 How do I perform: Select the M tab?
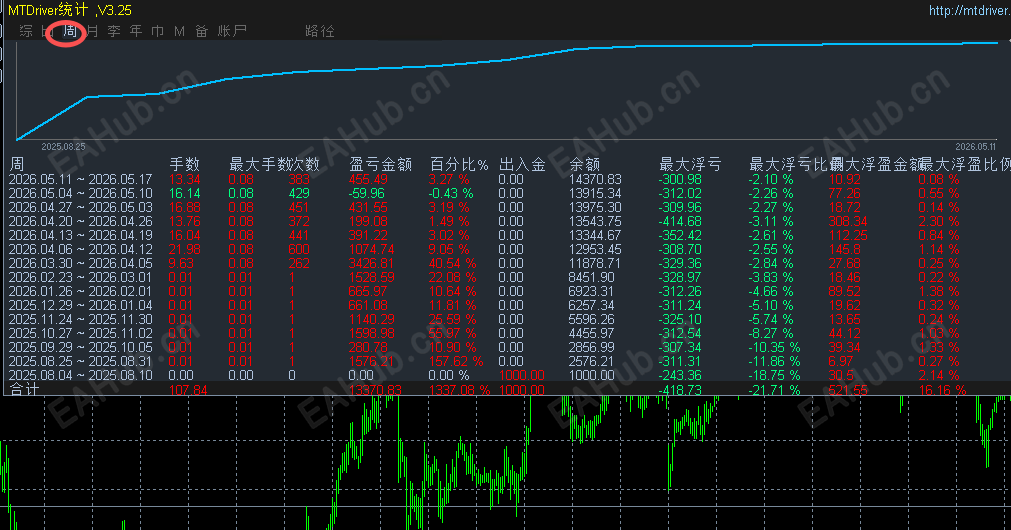[x=179, y=31]
